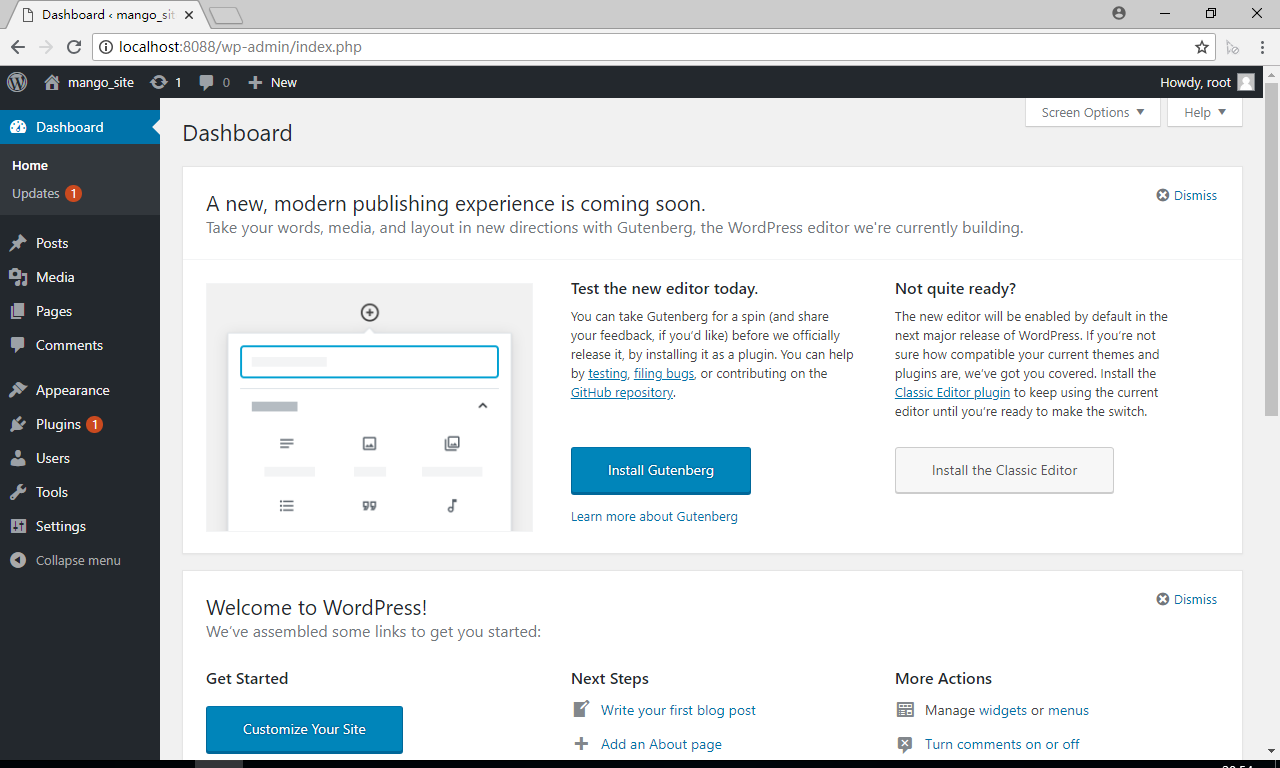Dismiss the Welcome to WordPress panel
The image size is (1280, 768).
pyautogui.click(x=1187, y=599)
